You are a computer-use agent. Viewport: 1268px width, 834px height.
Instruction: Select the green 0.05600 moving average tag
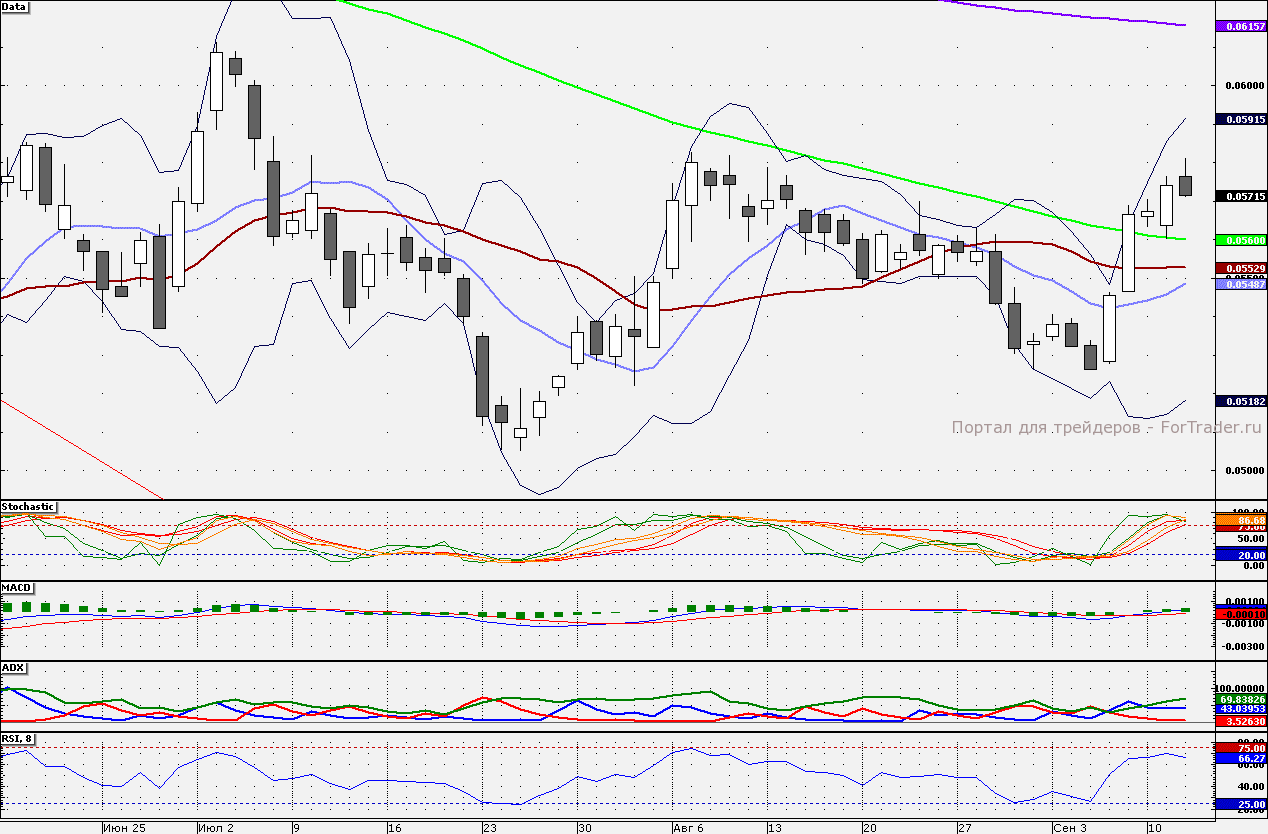[x=1240, y=240]
